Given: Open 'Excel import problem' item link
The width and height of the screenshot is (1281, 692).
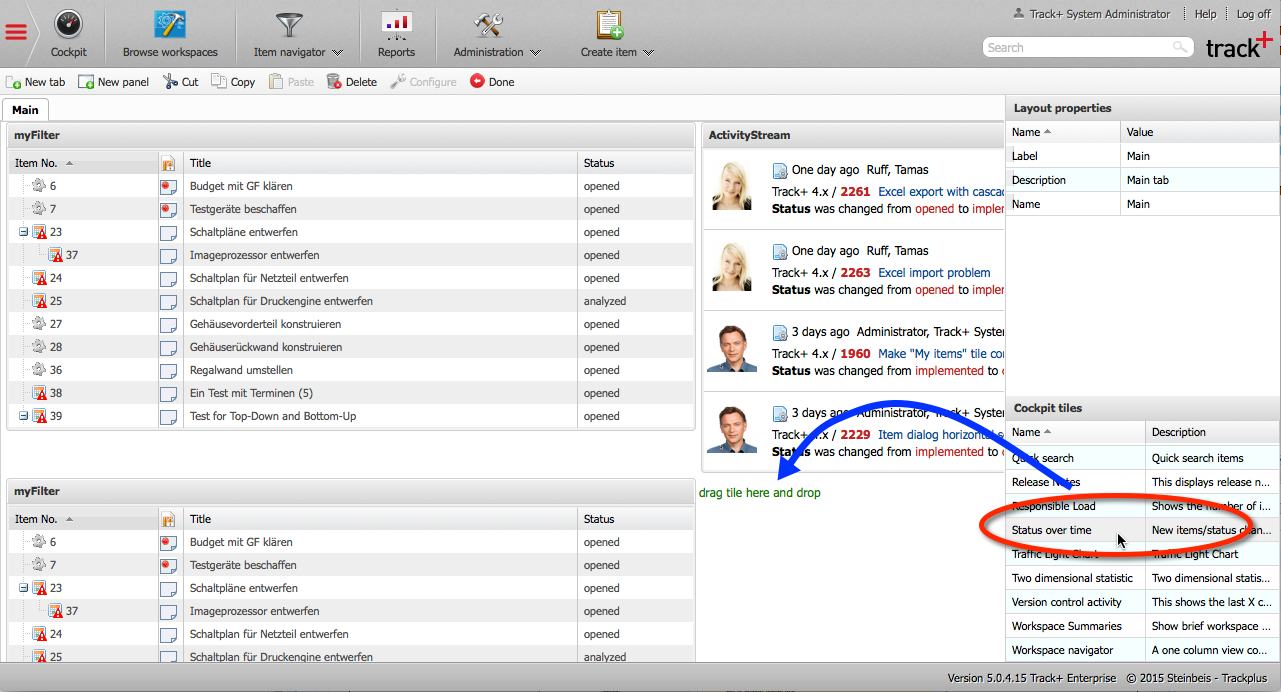Looking at the screenshot, I should pyautogui.click(x=935, y=272).
